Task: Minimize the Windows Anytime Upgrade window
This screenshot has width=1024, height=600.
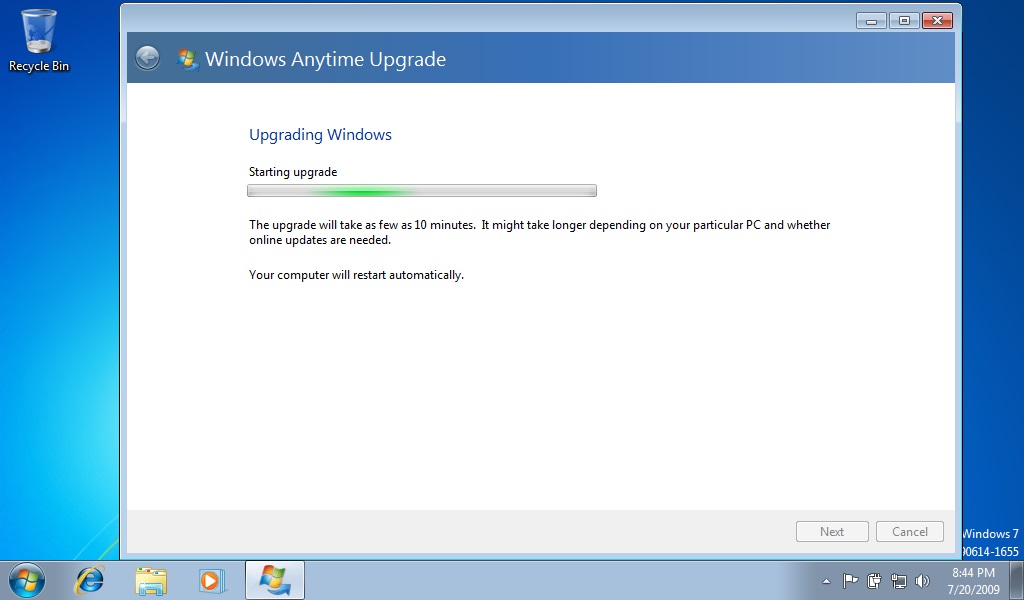Action: pos(871,21)
